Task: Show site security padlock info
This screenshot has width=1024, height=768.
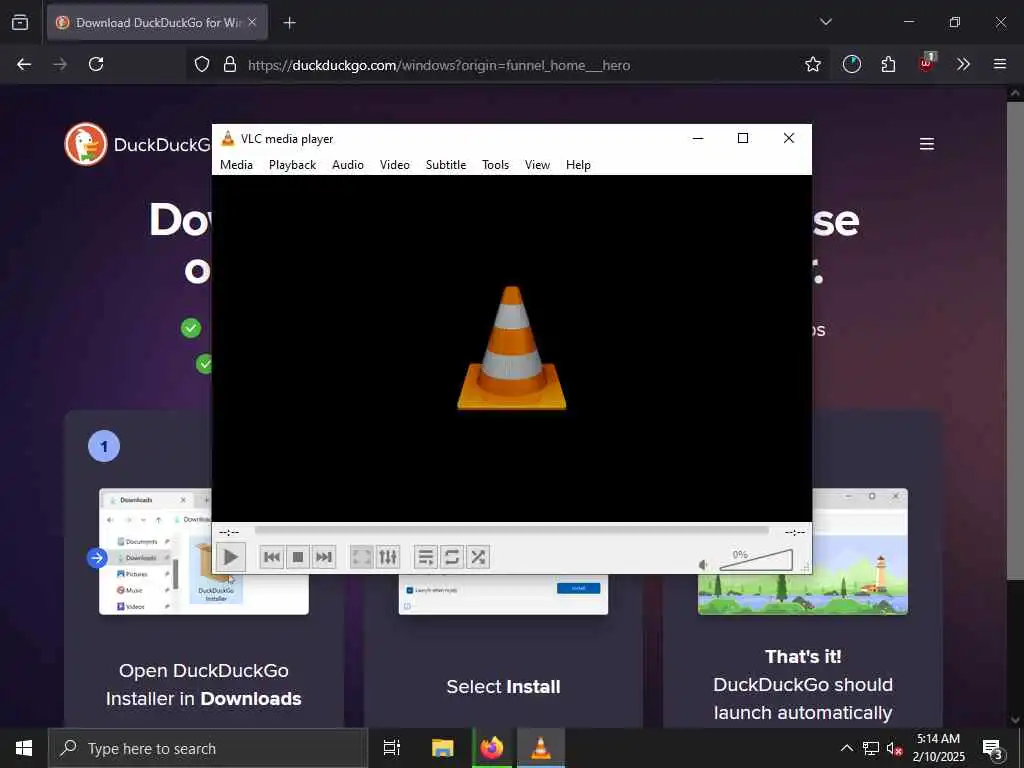Action: [x=230, y=64]
